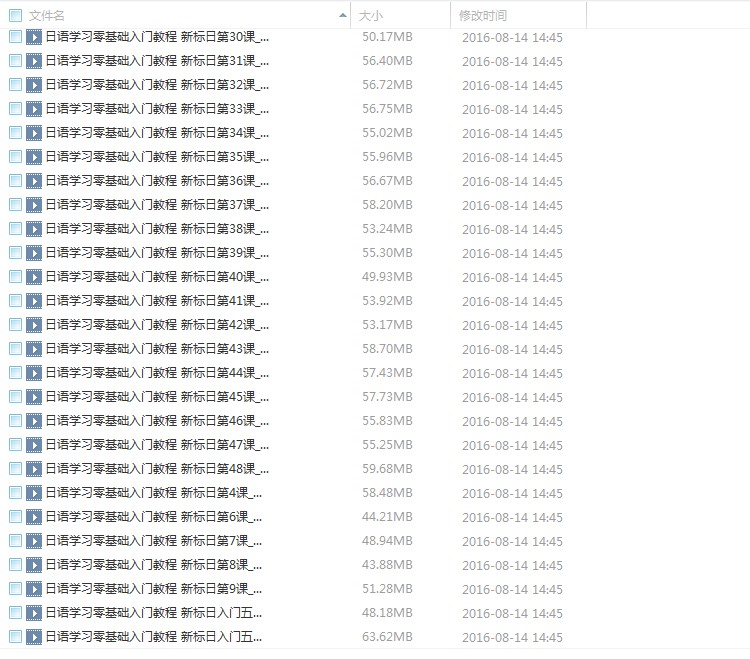Click the video icon beside 第43课 file
The width and height of the screenshot is (750, 659).
[34, 349]
